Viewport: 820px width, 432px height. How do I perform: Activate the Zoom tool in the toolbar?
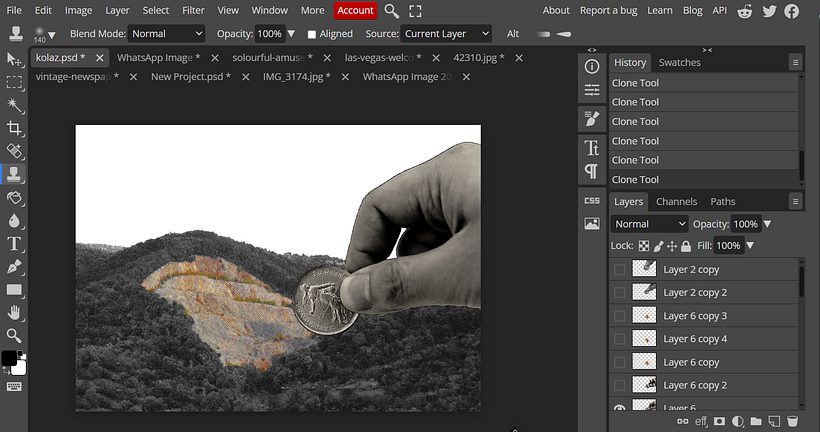tap(14, 336)
